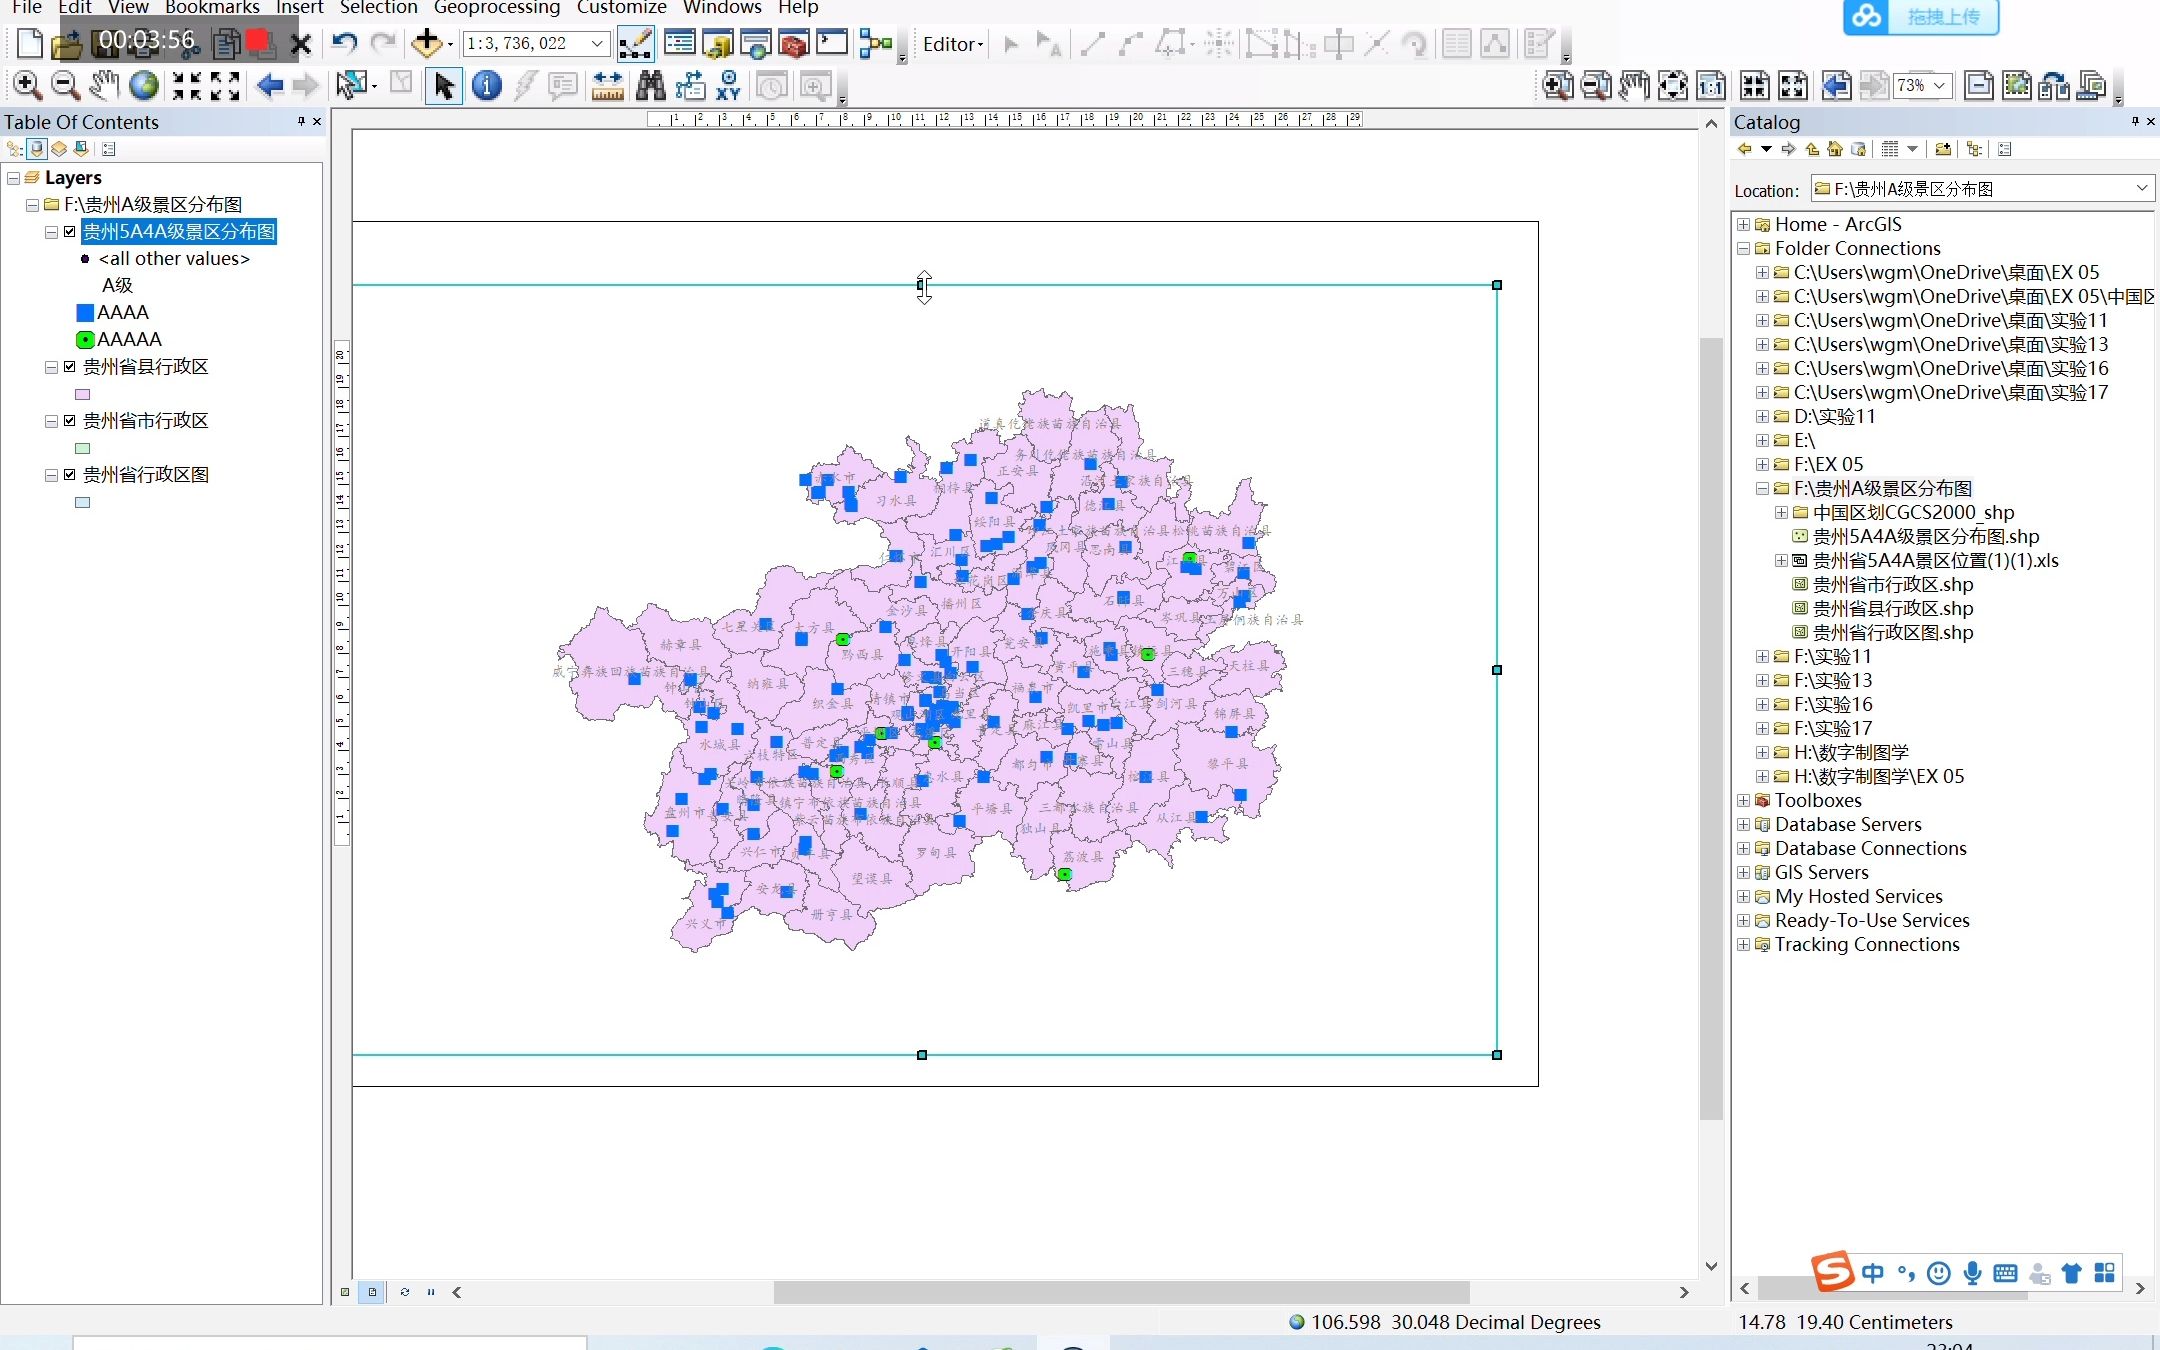Expand the Toolboxes node in Catalog
The width and height of the screenshot is (2160, 1350).
tap(1744, 800)
